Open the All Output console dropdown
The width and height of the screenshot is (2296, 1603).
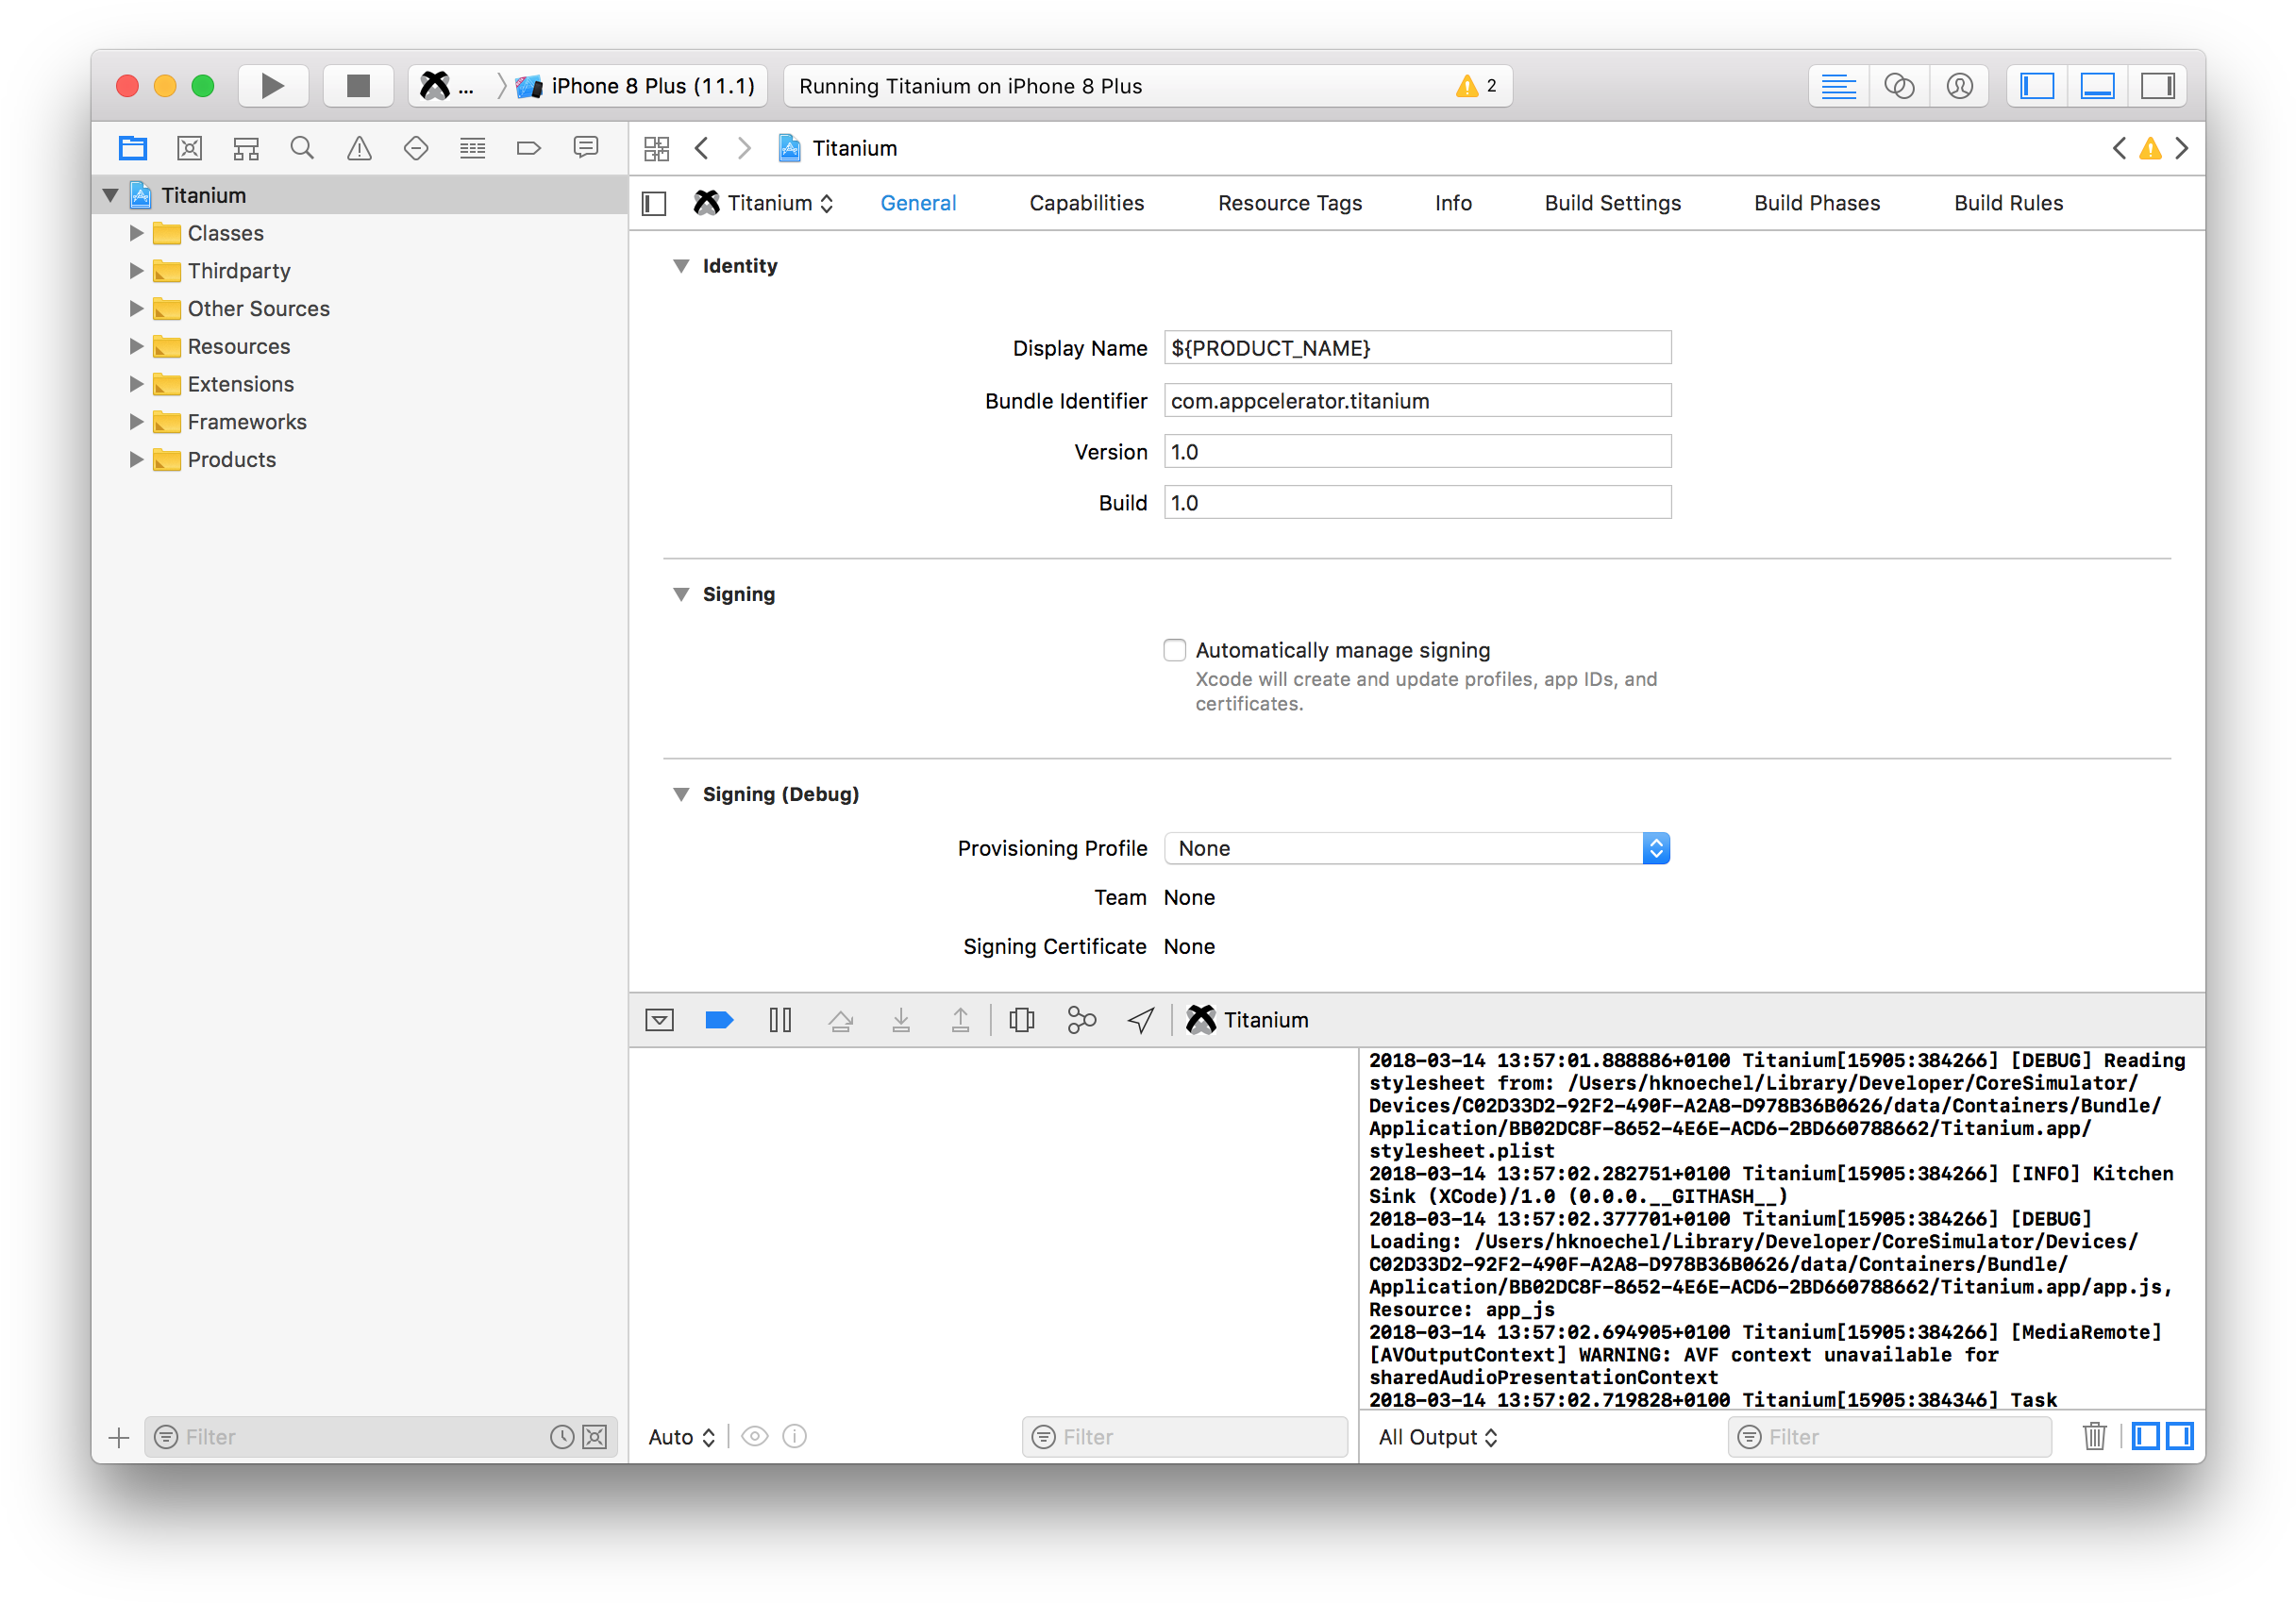pyautogui.click(x=1437, y=1437)
